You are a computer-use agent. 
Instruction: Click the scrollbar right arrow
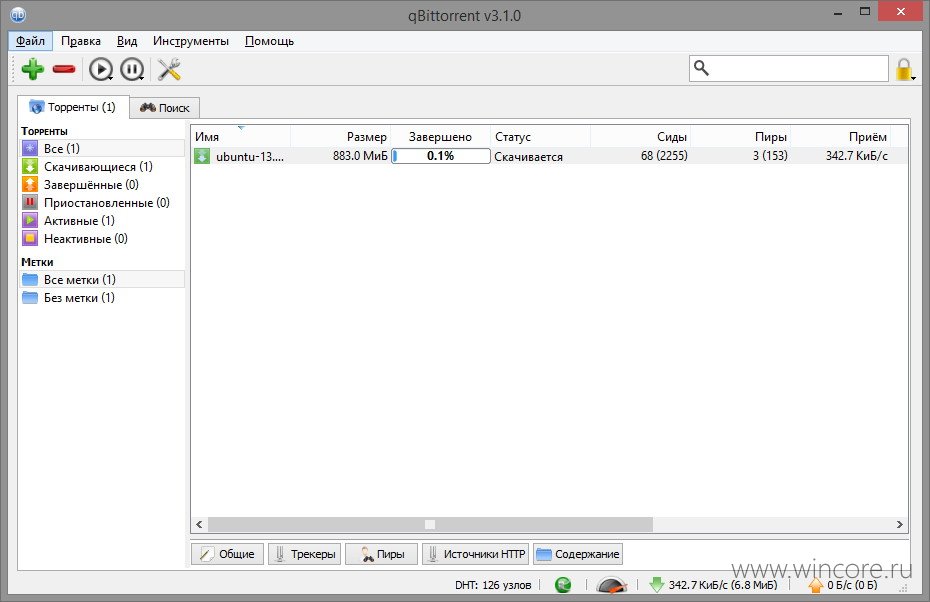(x=900, y=524)
